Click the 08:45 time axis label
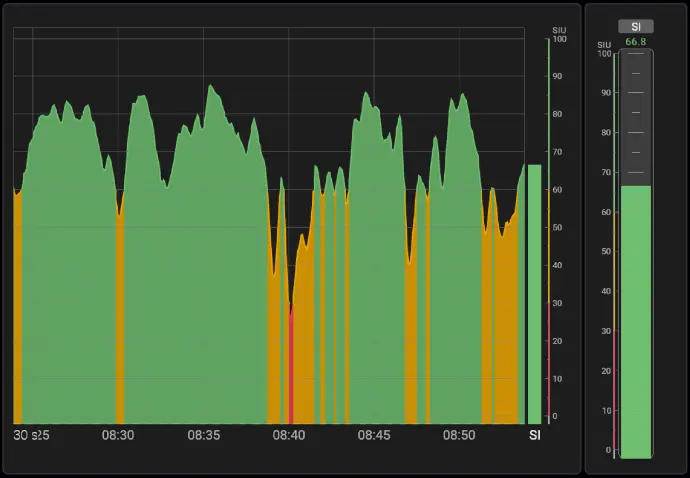The width and height of the screenshot is (690, 478). click(x=374, y=435)
